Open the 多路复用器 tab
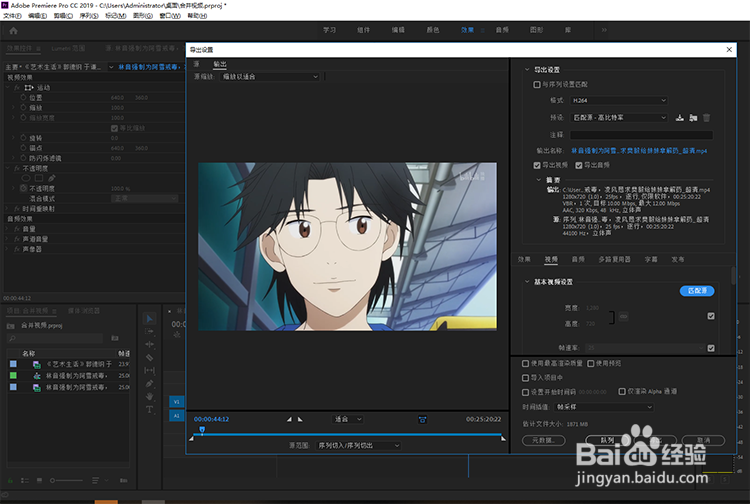 pyautogui.click(x=615, y=259)
